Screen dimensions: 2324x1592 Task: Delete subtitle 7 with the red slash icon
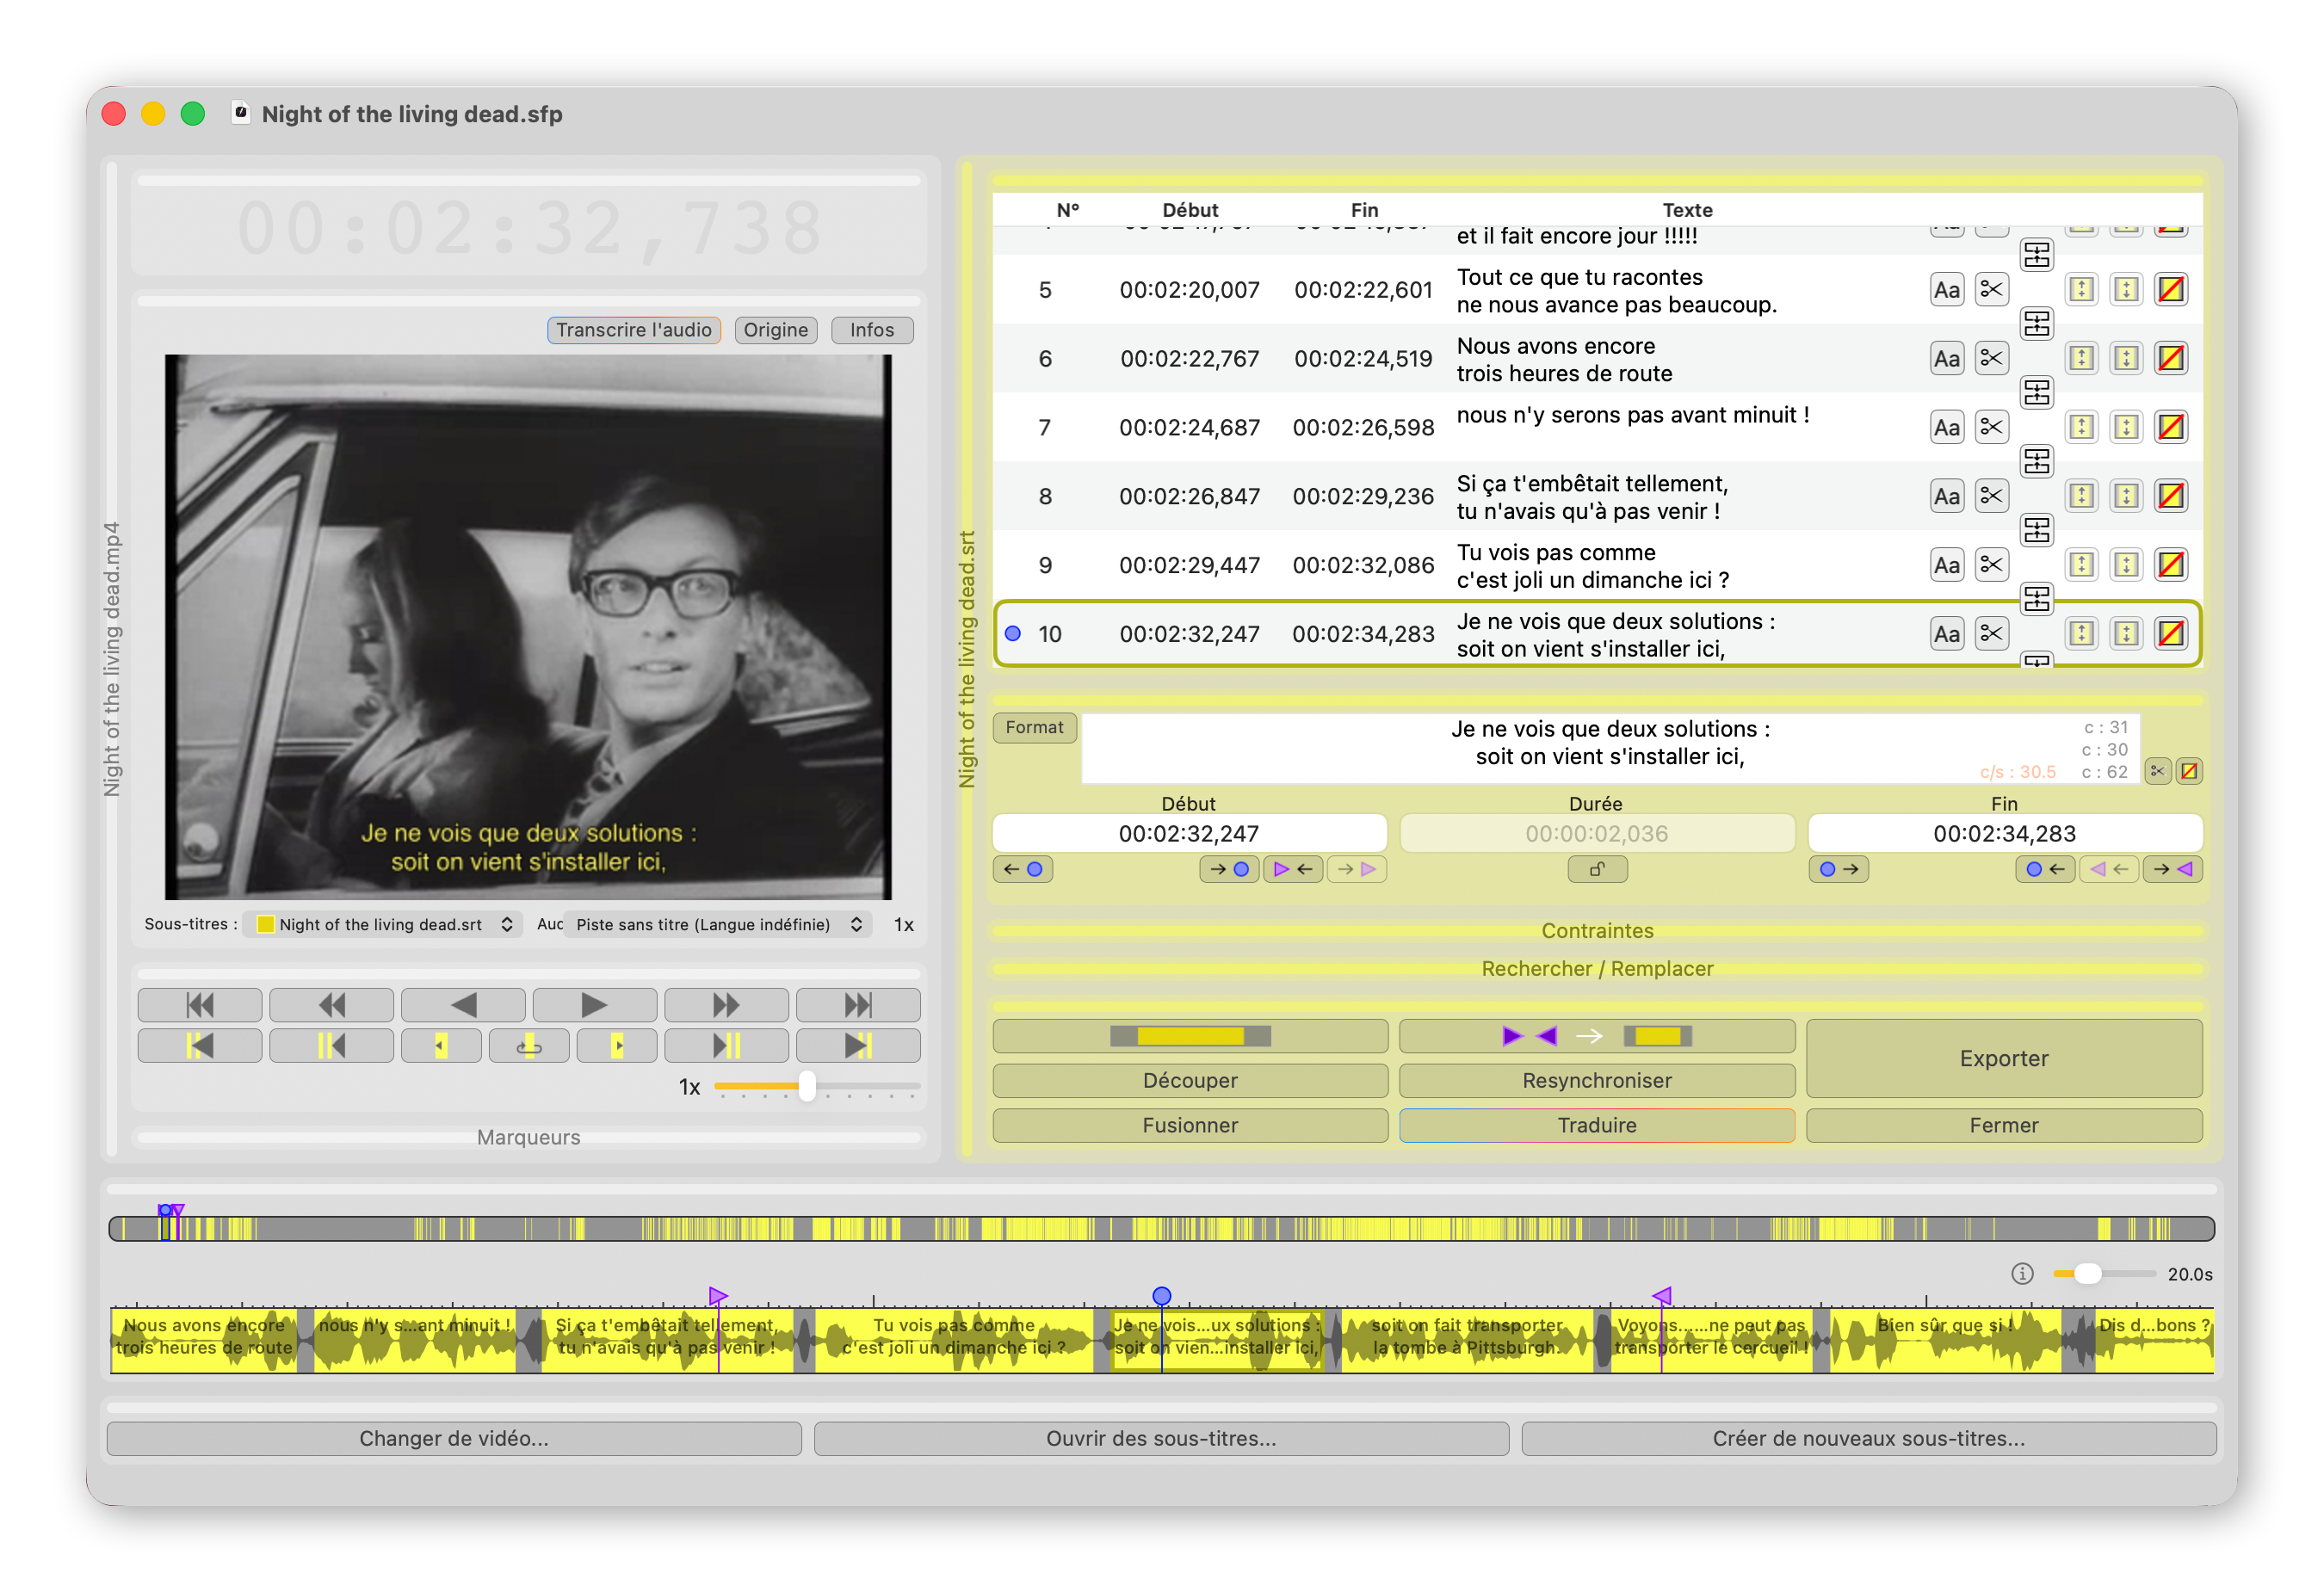(x=2170, y=427)
